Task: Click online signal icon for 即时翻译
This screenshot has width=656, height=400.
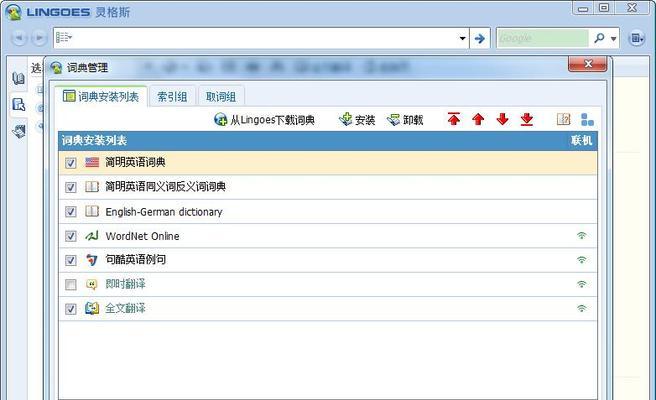Action: (x=582, y=284)
